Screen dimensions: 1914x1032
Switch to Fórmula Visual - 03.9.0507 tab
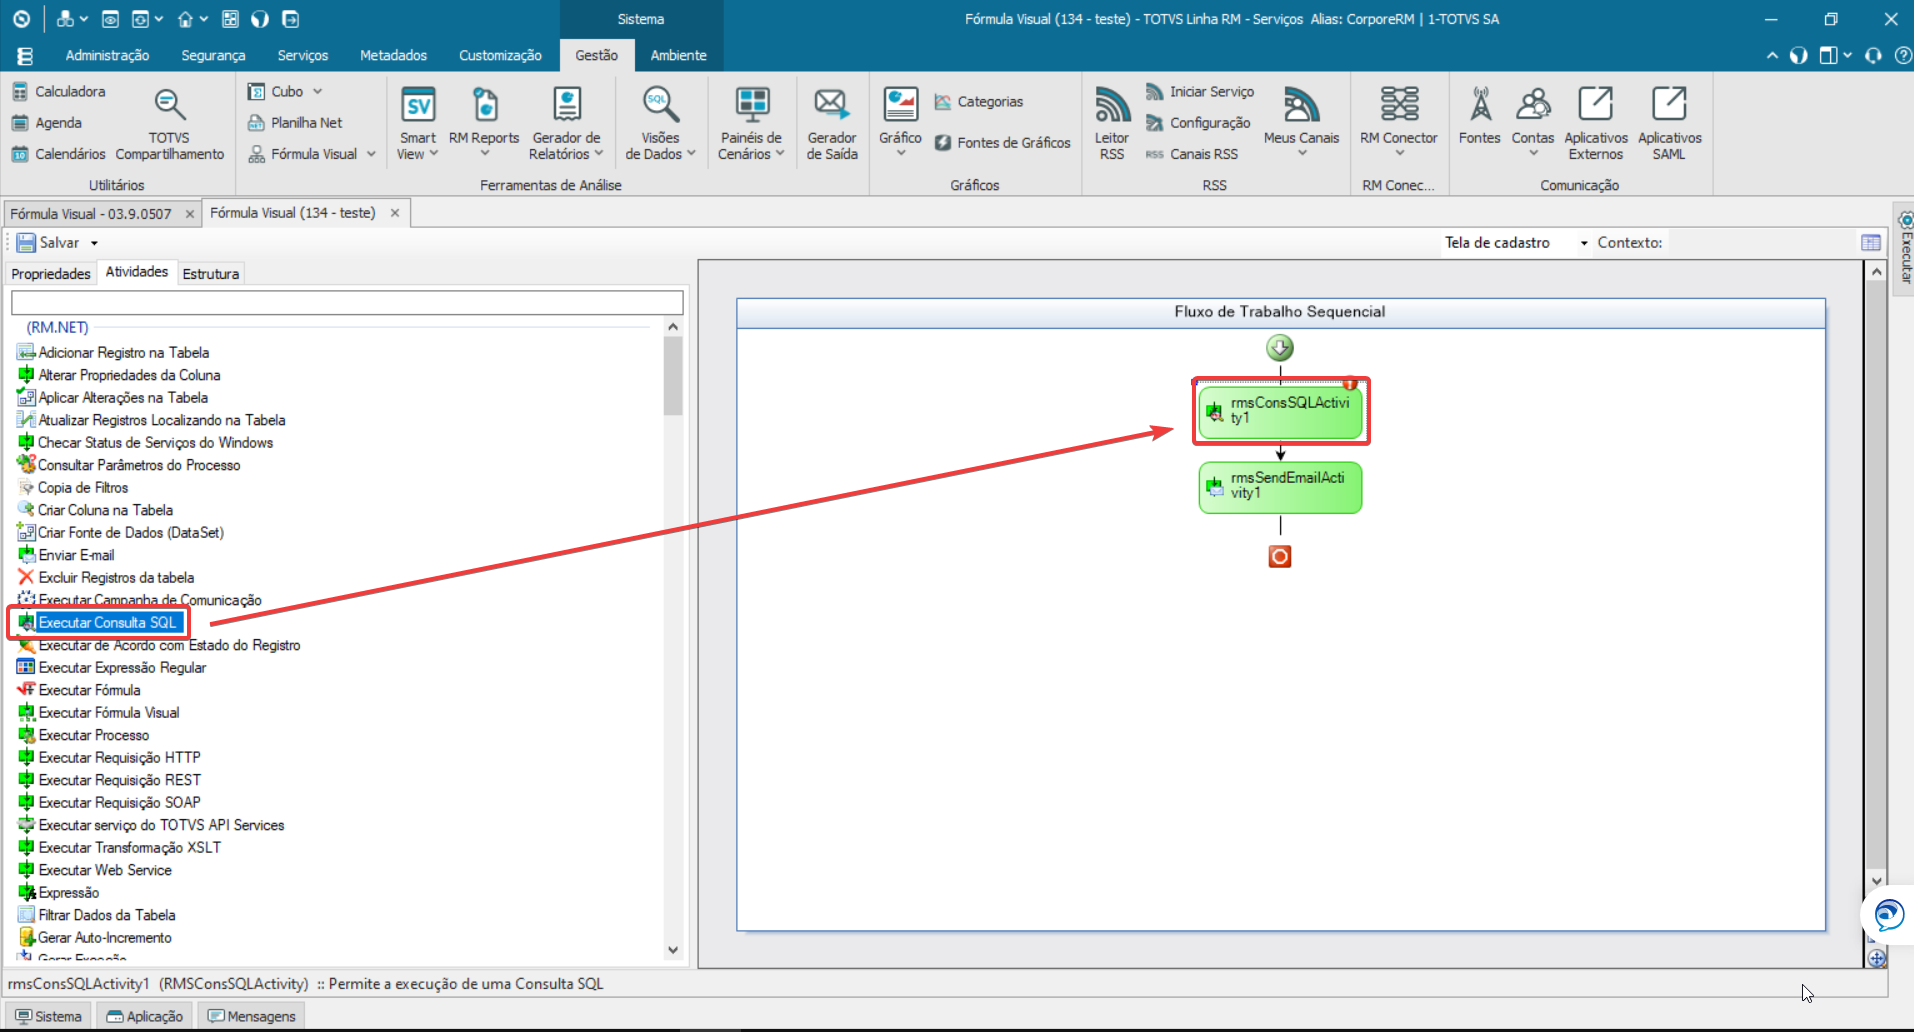91,214
